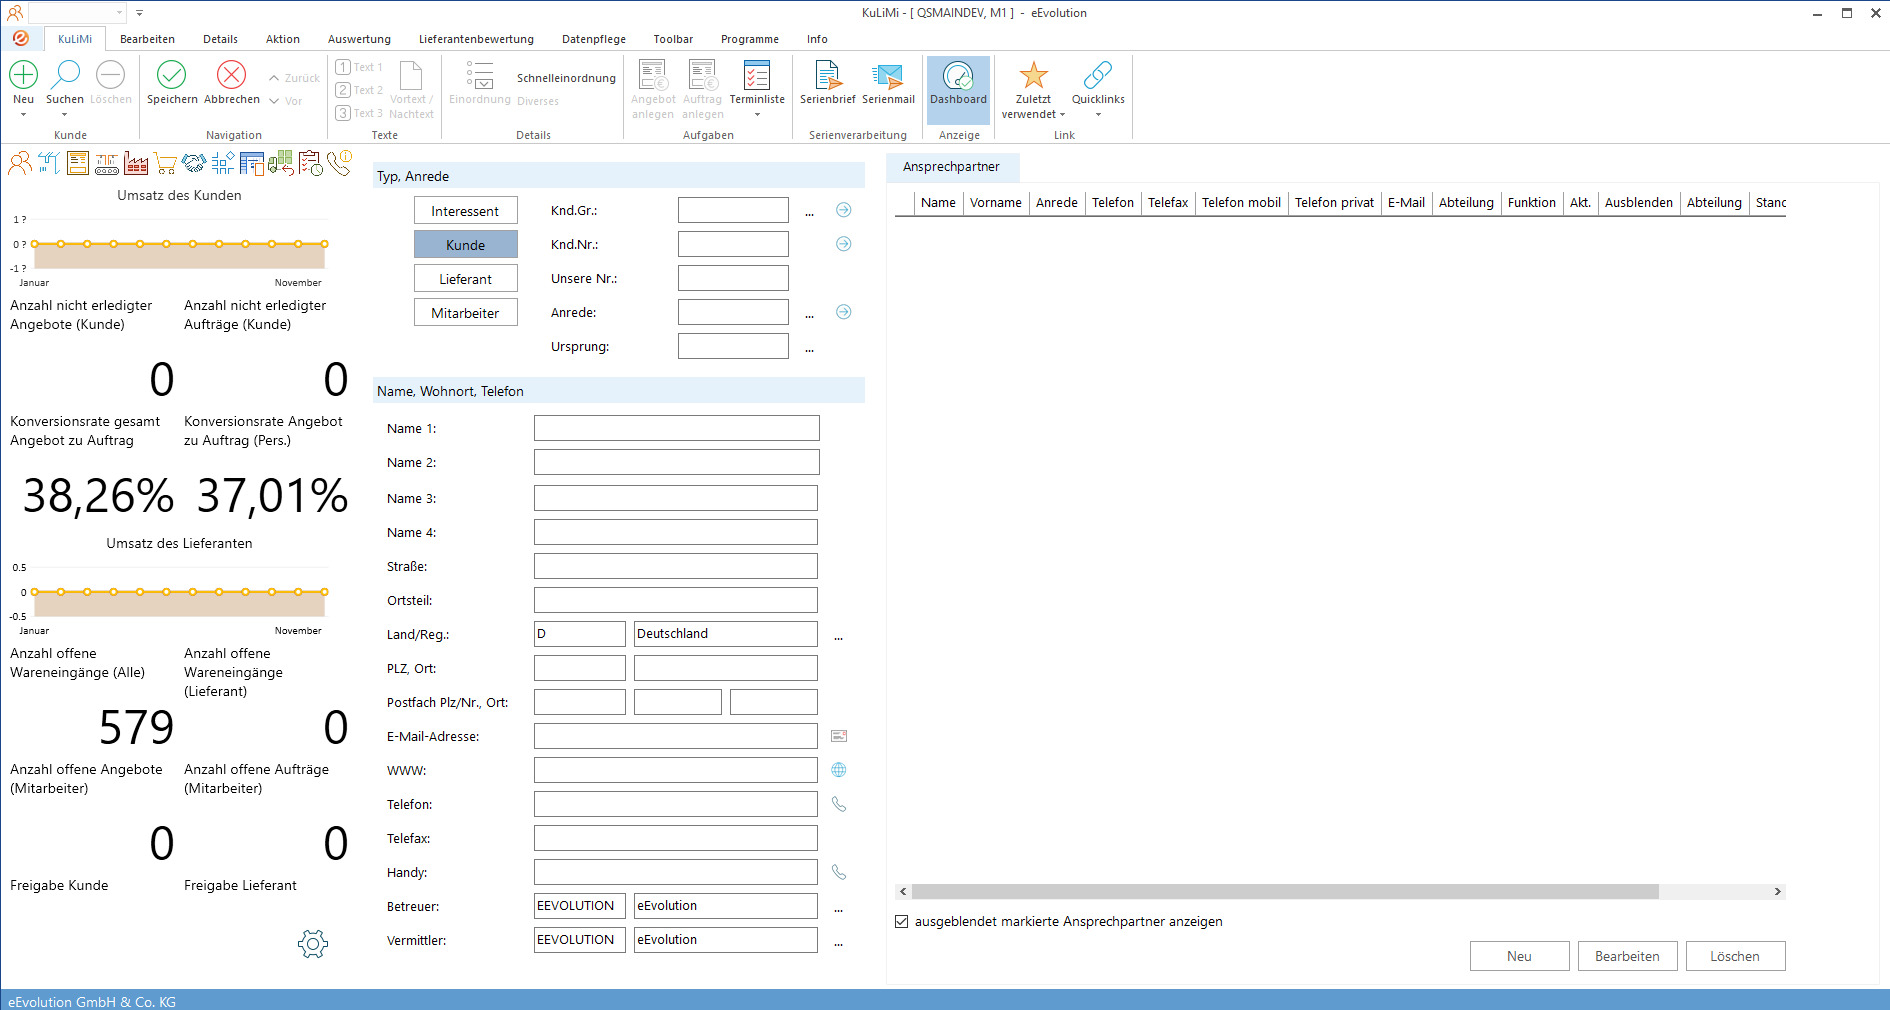Select the forklift return dashboard icon
1890x1010 pixels.
click(281, 163)
